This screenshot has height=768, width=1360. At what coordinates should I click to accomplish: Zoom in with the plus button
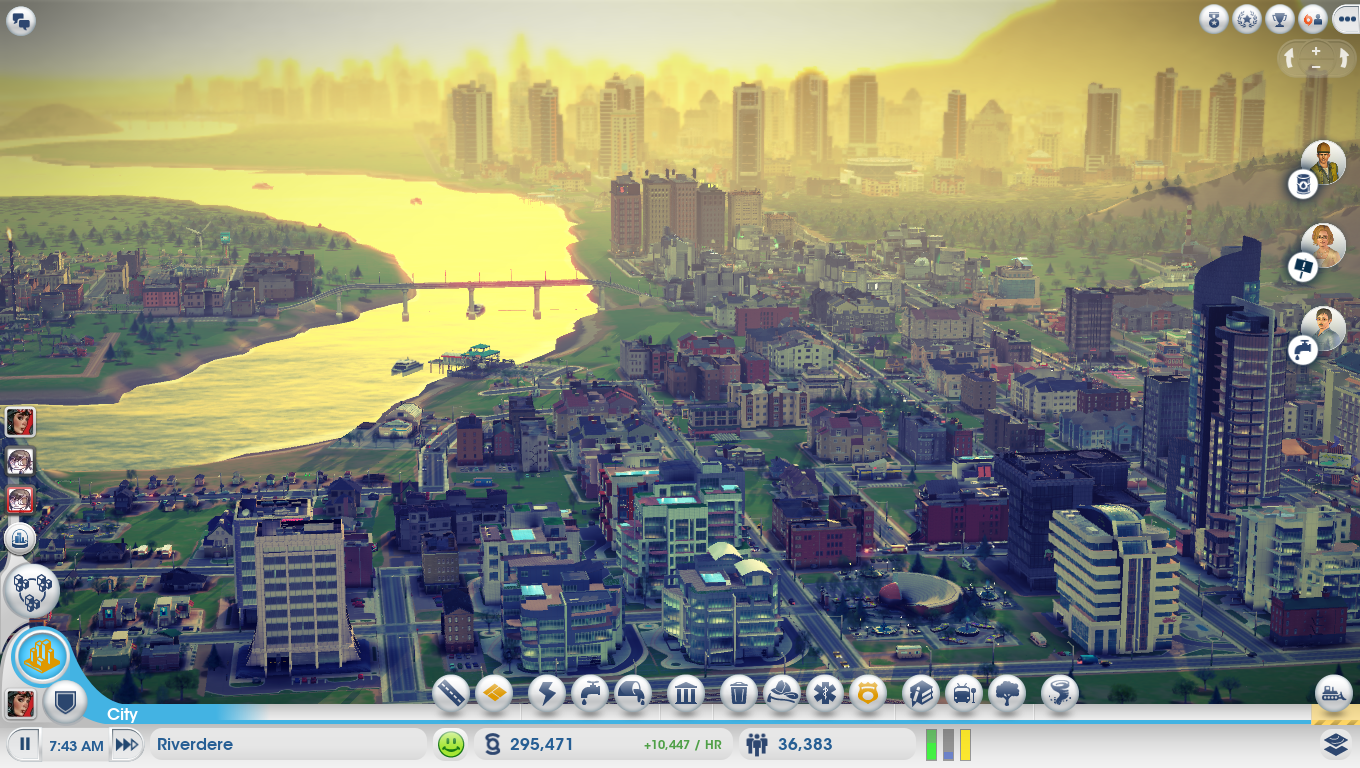pos(1316,50)
